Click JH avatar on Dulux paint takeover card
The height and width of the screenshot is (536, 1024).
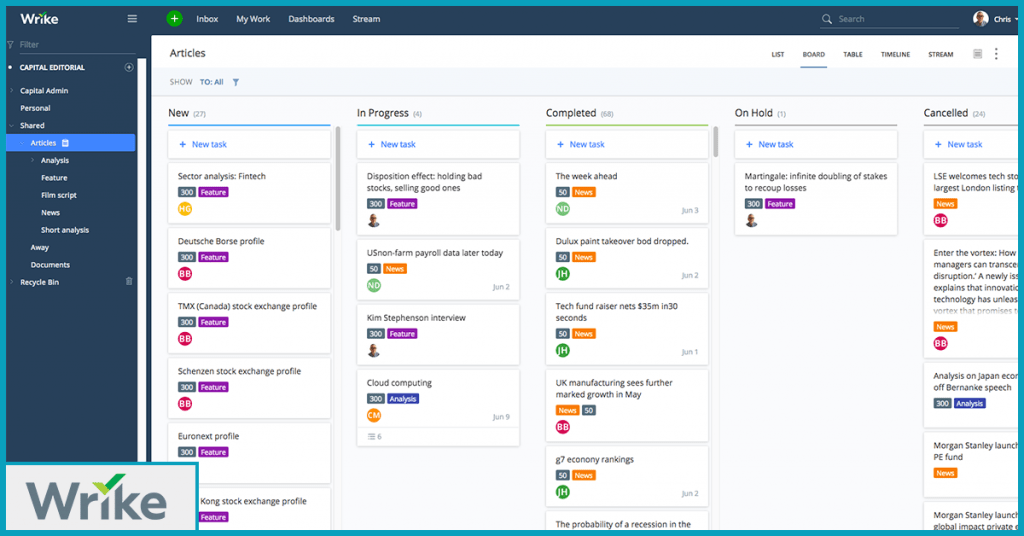click(562, 274)
